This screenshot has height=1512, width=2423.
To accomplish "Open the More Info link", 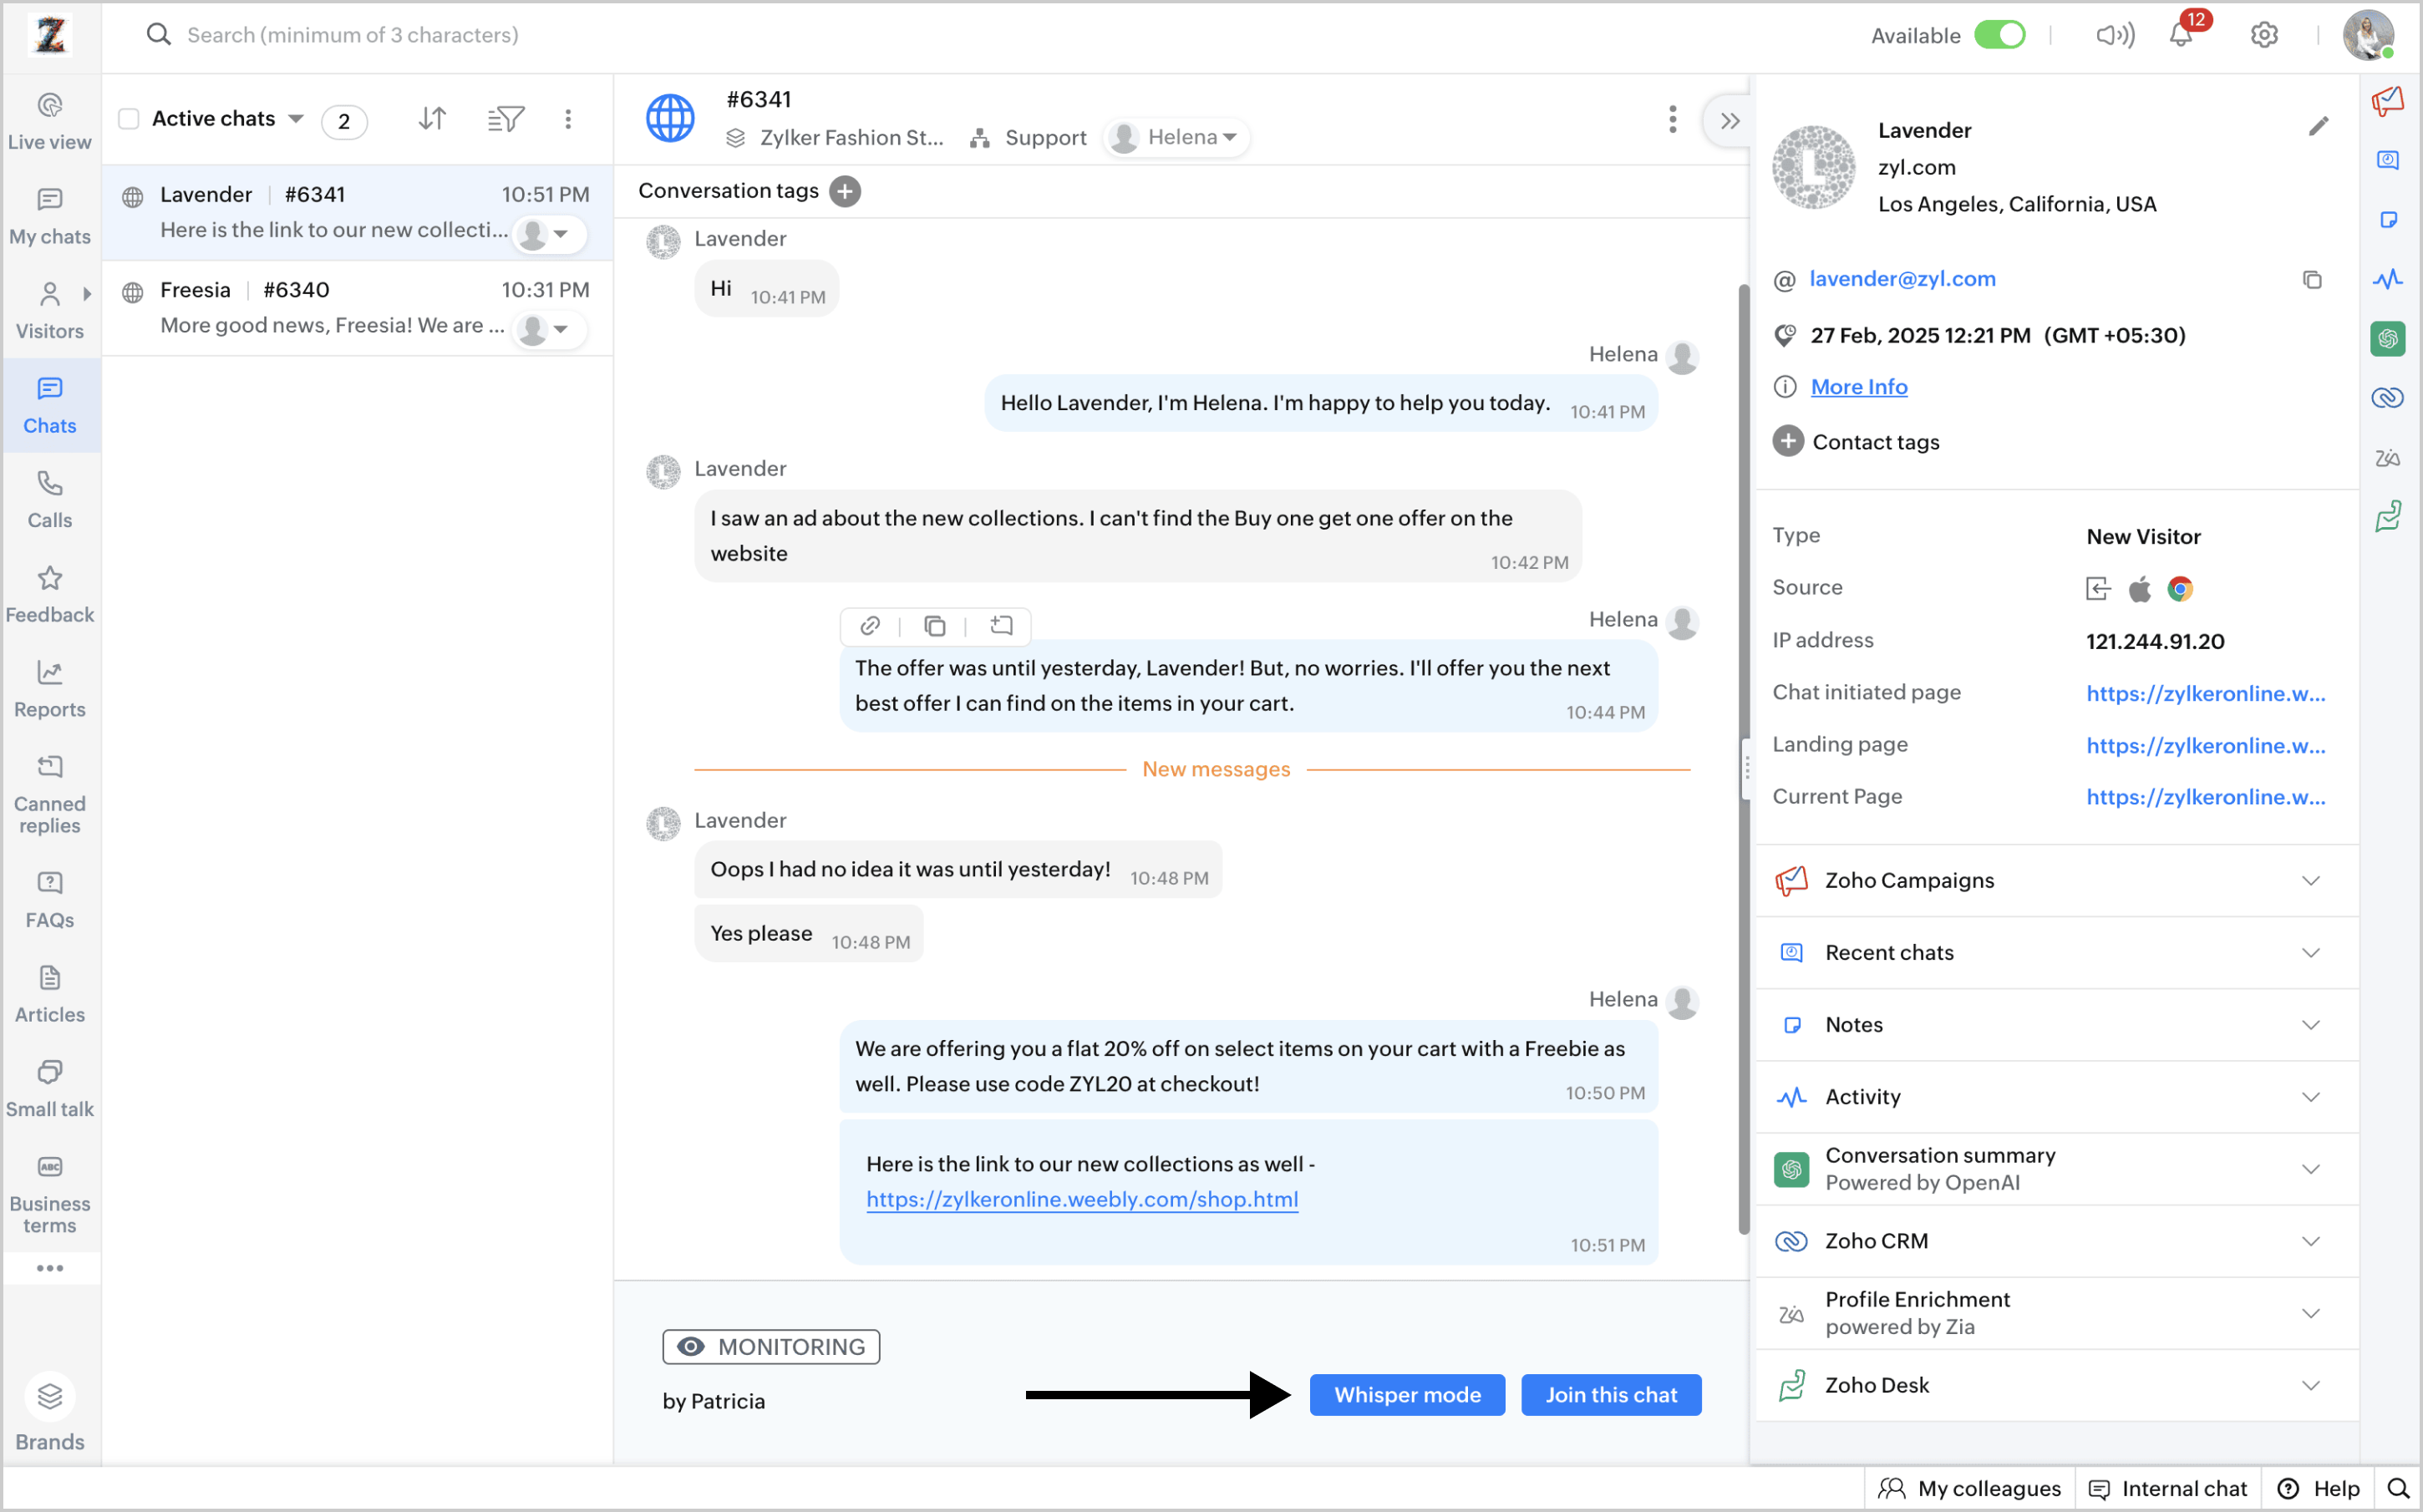I will [1858, 387].
